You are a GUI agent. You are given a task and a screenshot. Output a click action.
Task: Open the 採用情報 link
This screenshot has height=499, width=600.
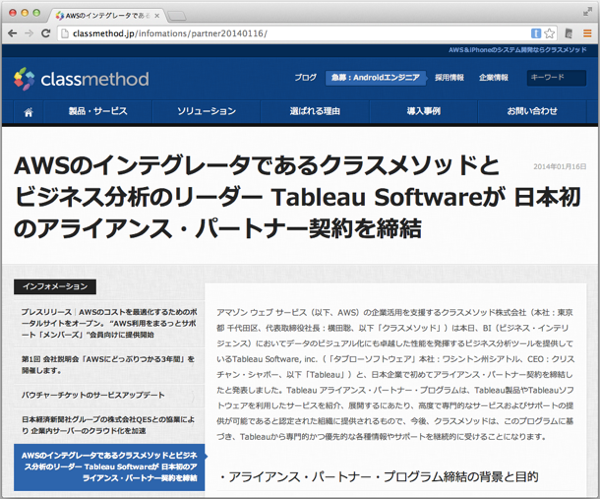coord(449,78)
